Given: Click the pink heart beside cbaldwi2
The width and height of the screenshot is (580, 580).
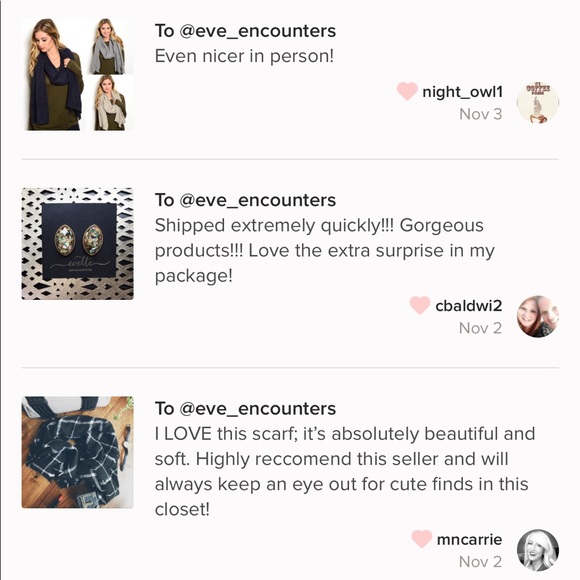Looking at the screenshot, I should [420, 305].
